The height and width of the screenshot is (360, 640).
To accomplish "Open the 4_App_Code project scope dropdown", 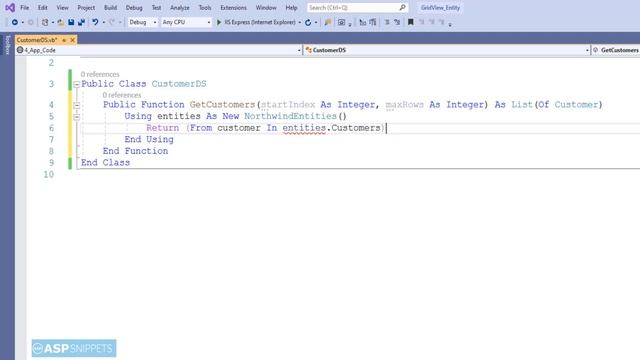I will tap(159, 50).
